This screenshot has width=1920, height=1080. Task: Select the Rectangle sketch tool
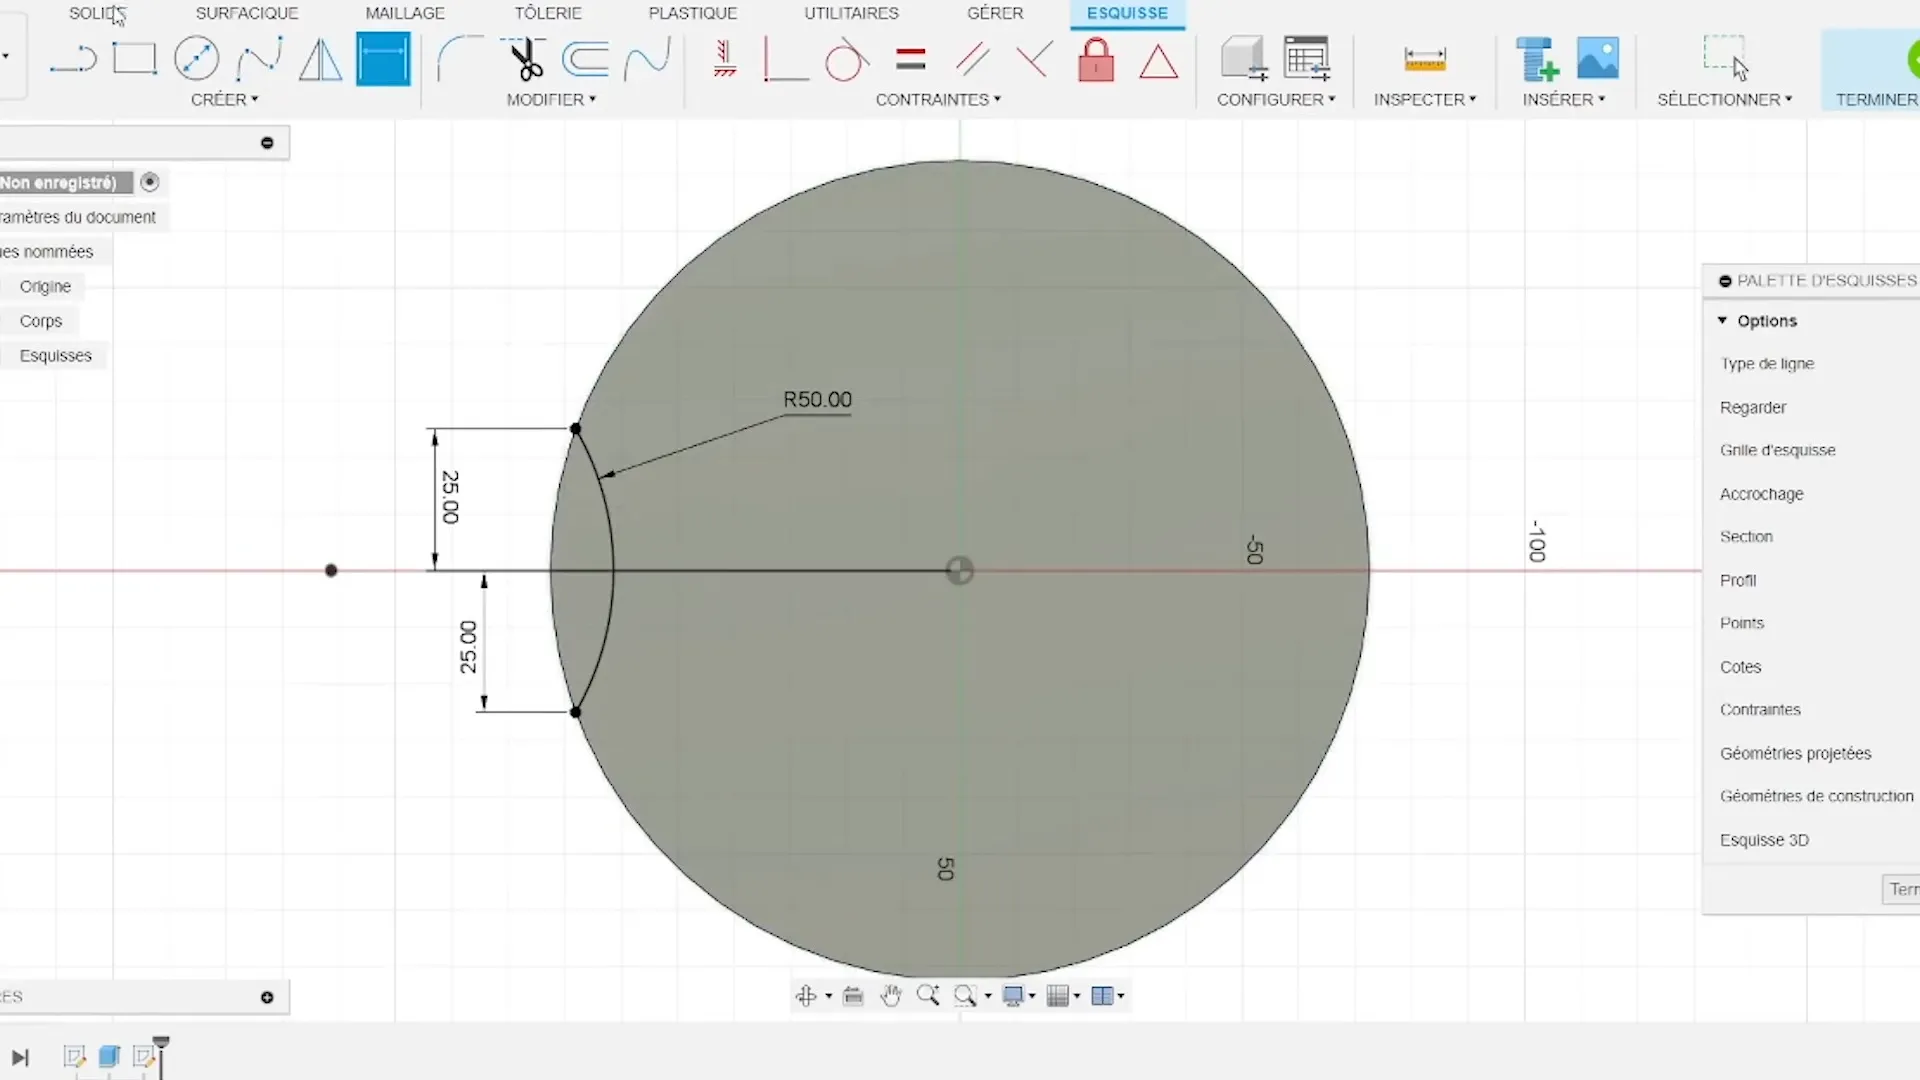coord(135,60)
